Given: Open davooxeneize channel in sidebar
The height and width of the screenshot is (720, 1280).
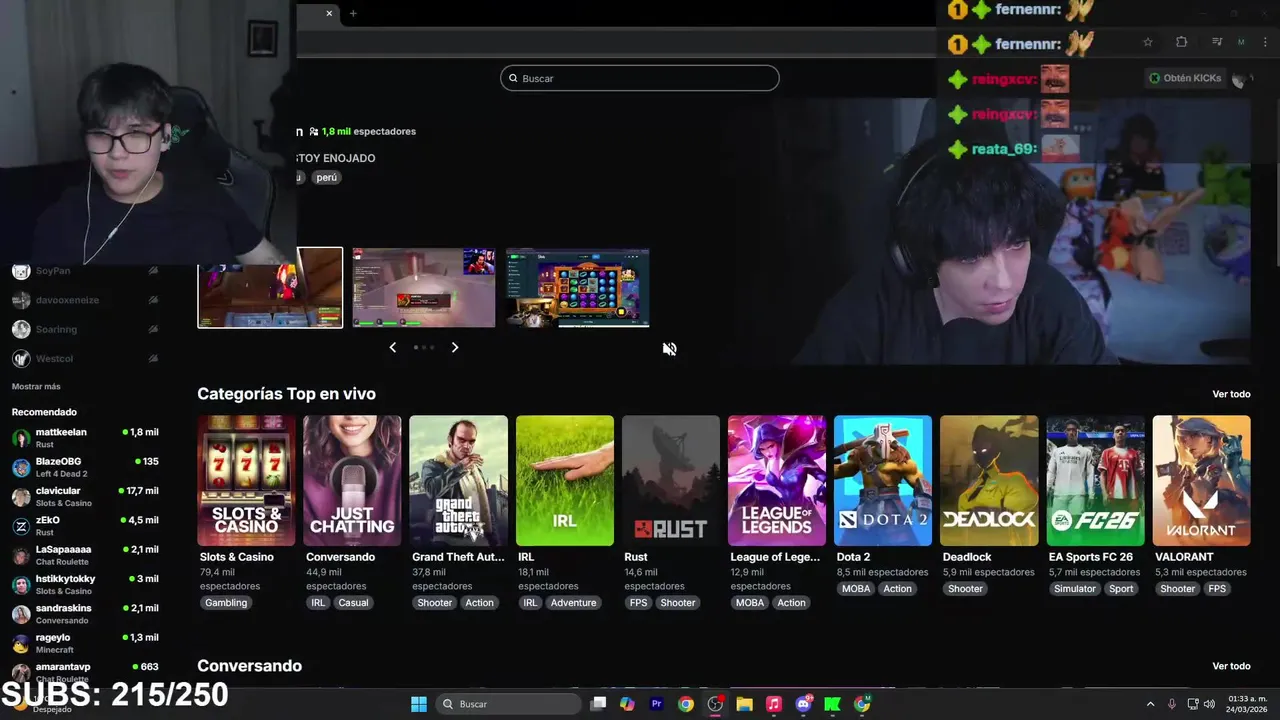Looking at the screenshot, I should (x=85, y=300).
